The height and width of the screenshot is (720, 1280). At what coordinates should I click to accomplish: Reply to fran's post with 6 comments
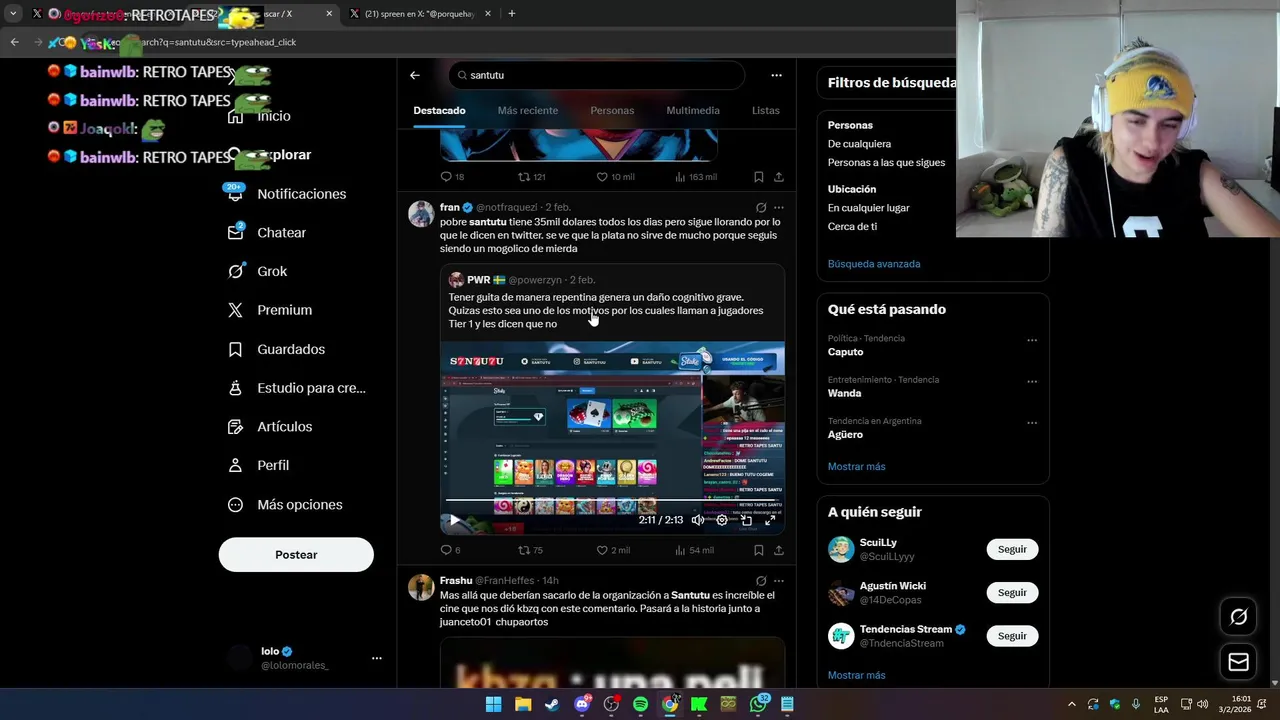(450, 550)
